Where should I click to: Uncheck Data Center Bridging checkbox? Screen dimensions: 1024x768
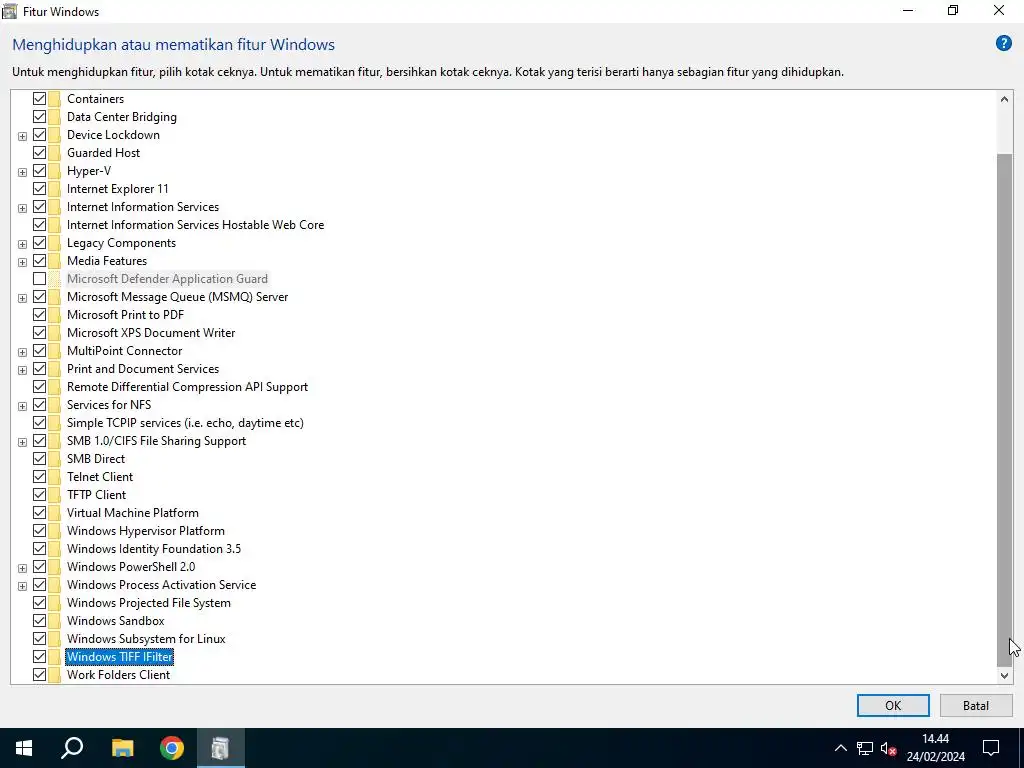pos(39,117)
